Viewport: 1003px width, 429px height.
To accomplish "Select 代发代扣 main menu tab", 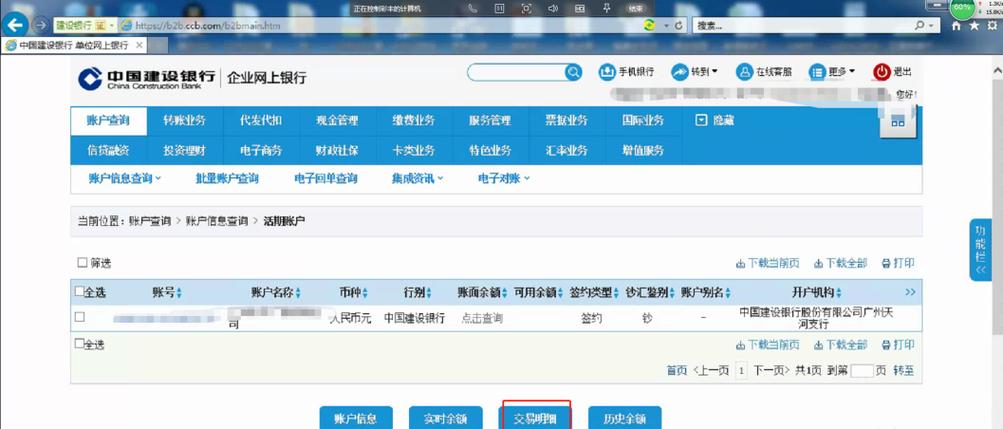I will [261, 121].
